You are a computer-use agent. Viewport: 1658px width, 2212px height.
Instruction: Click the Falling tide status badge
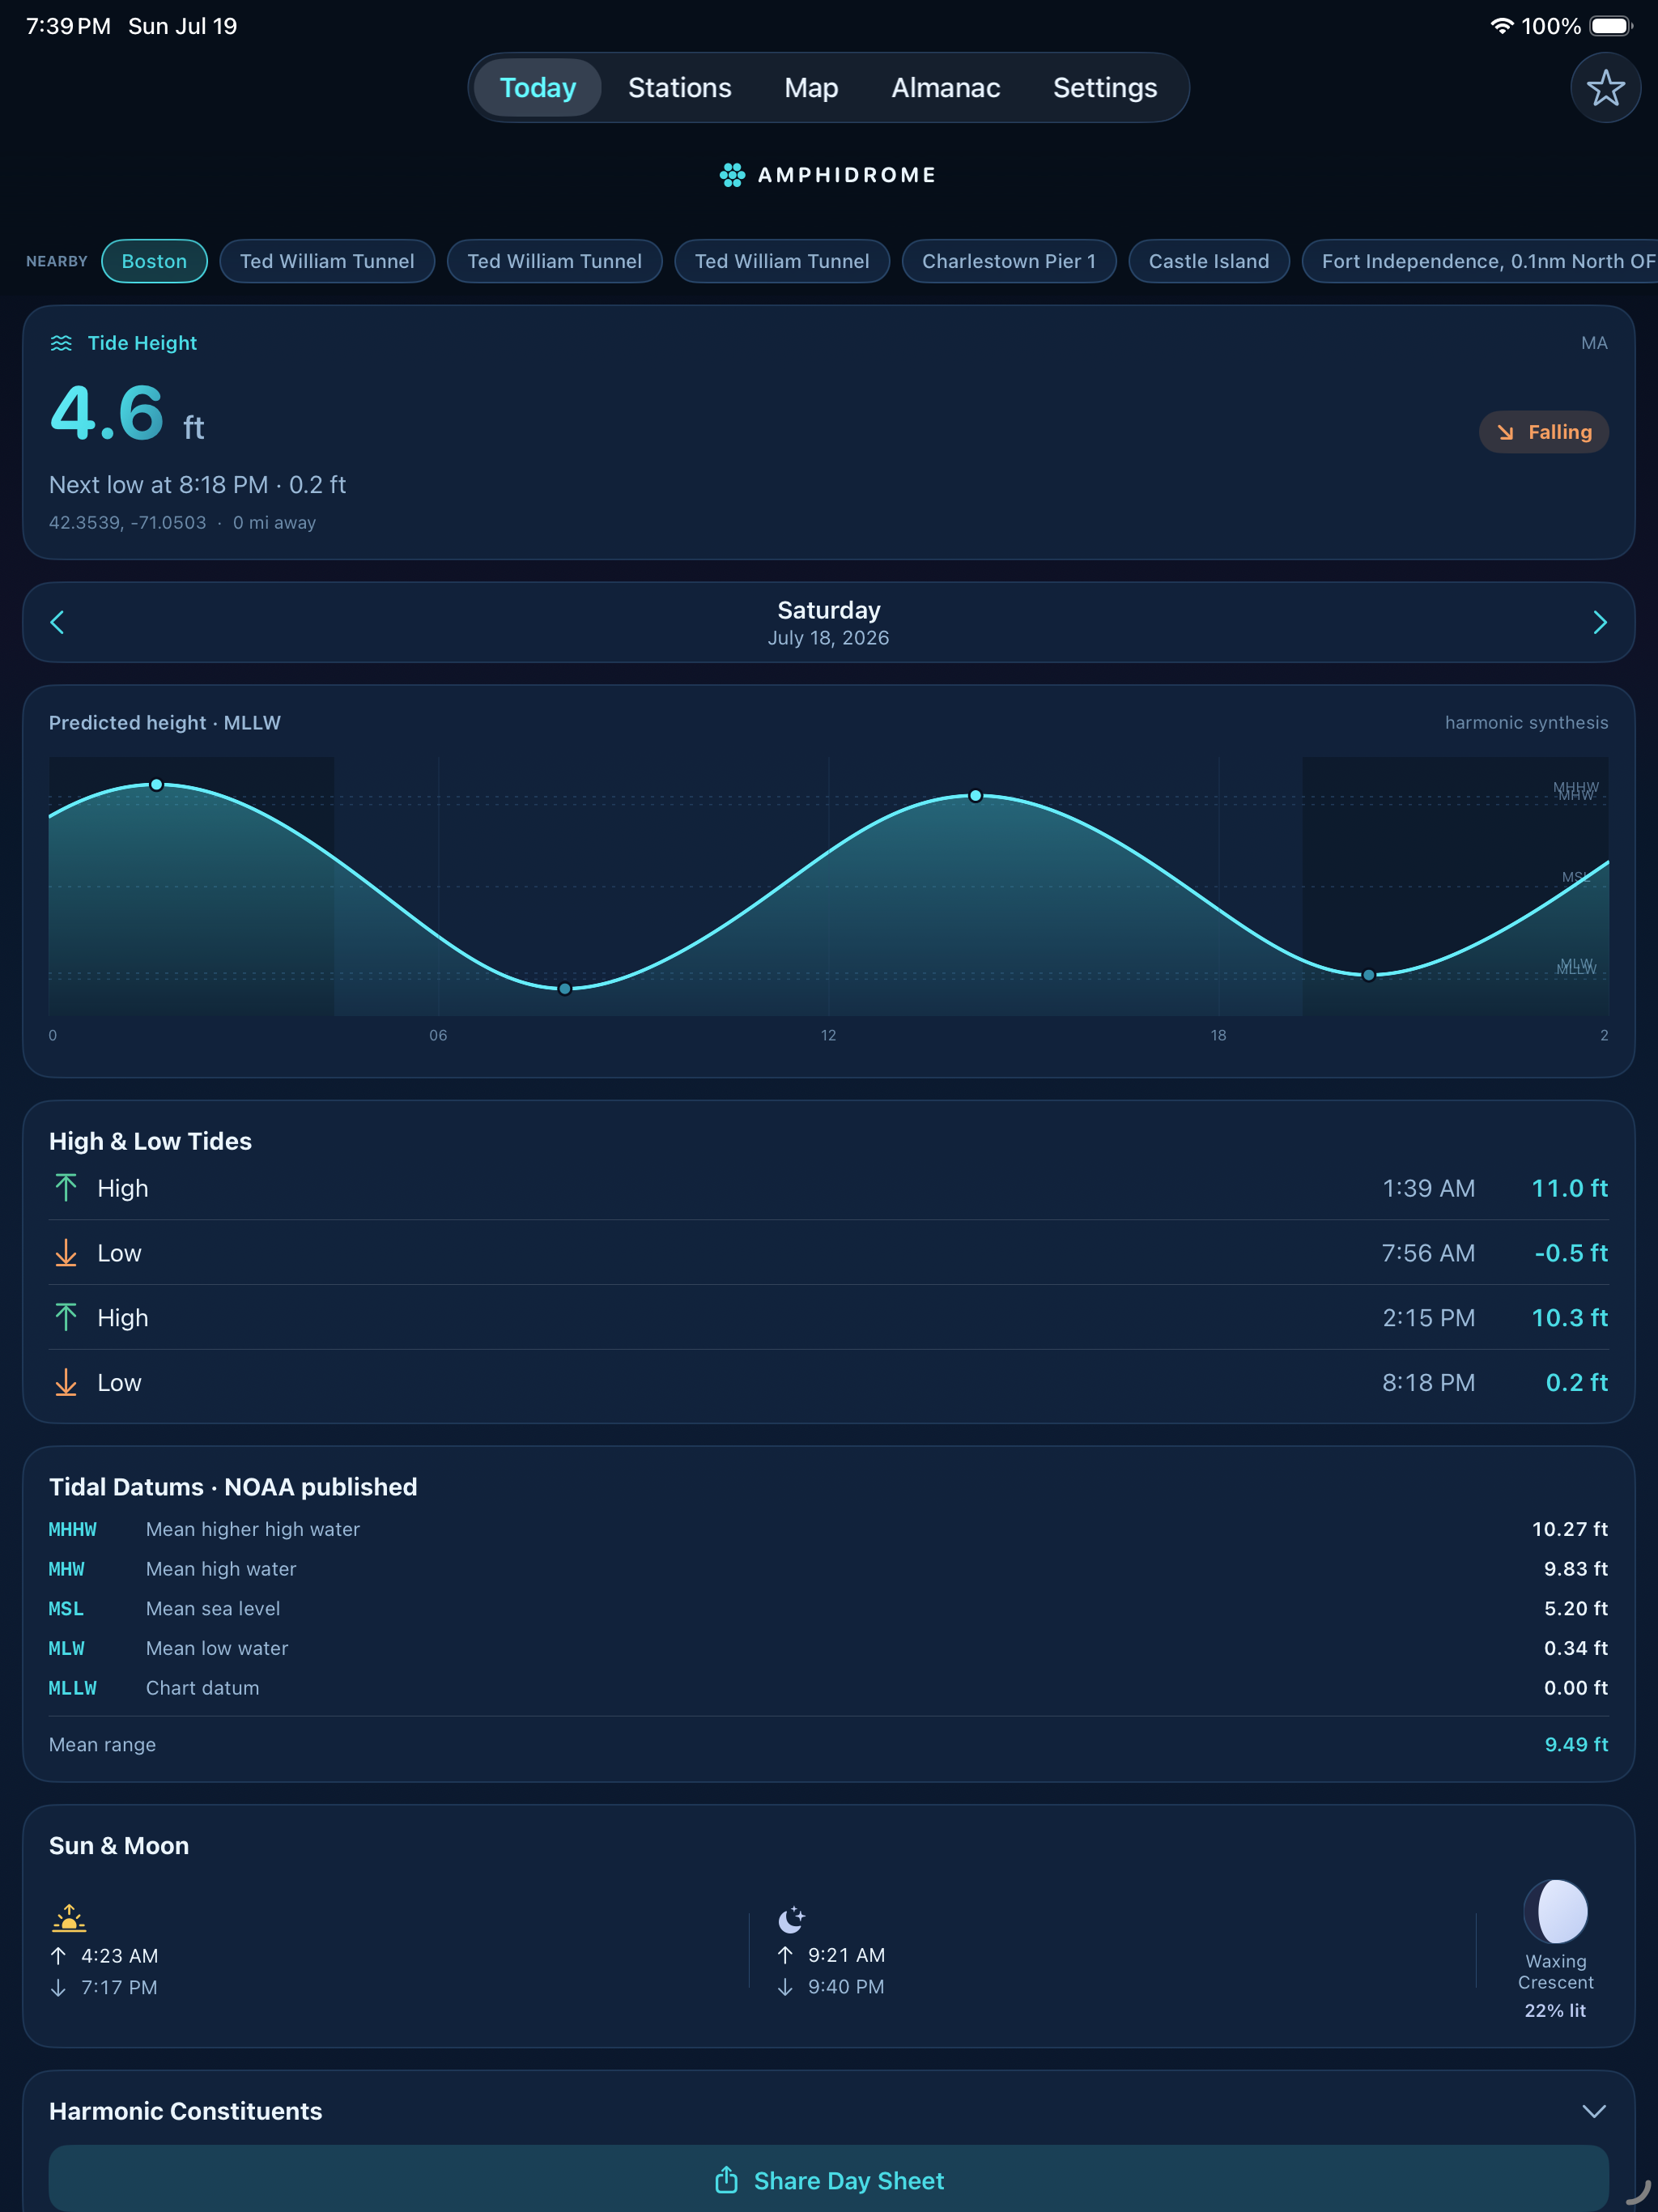pos(1544,432)
